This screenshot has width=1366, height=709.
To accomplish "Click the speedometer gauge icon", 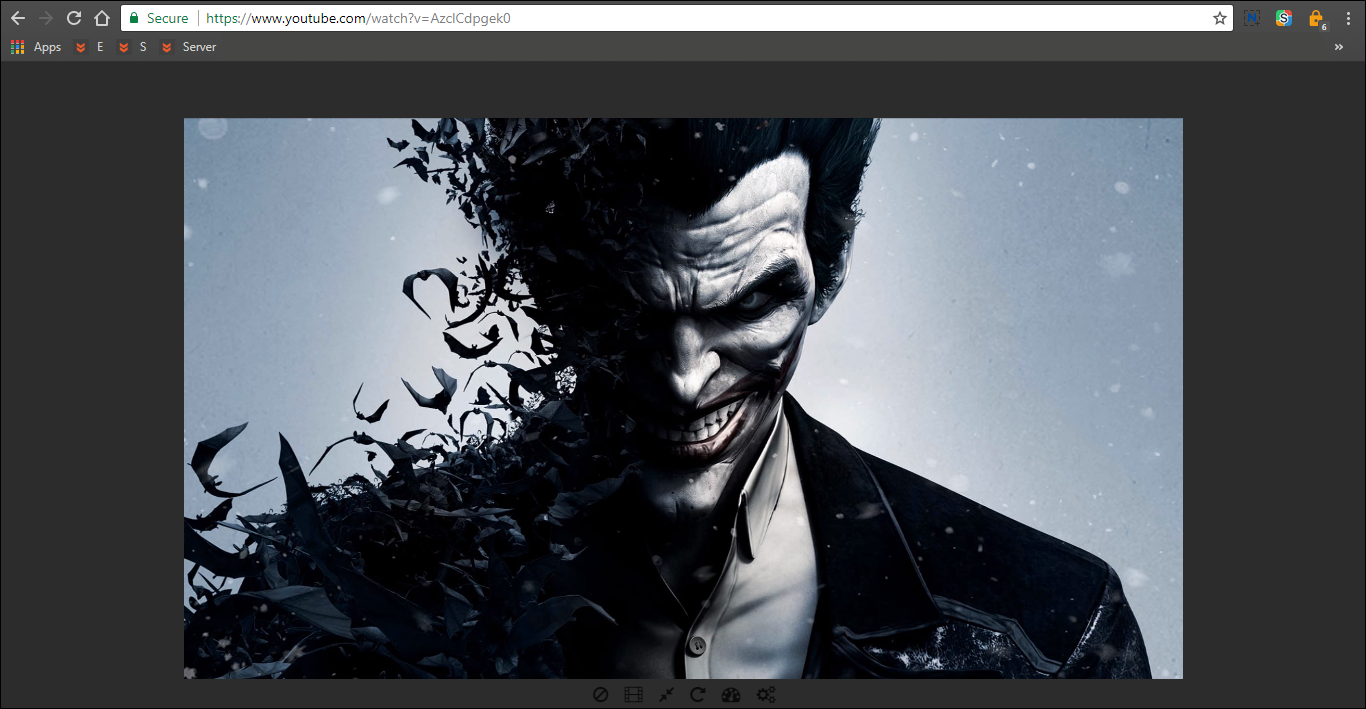I will click(731, 695).
